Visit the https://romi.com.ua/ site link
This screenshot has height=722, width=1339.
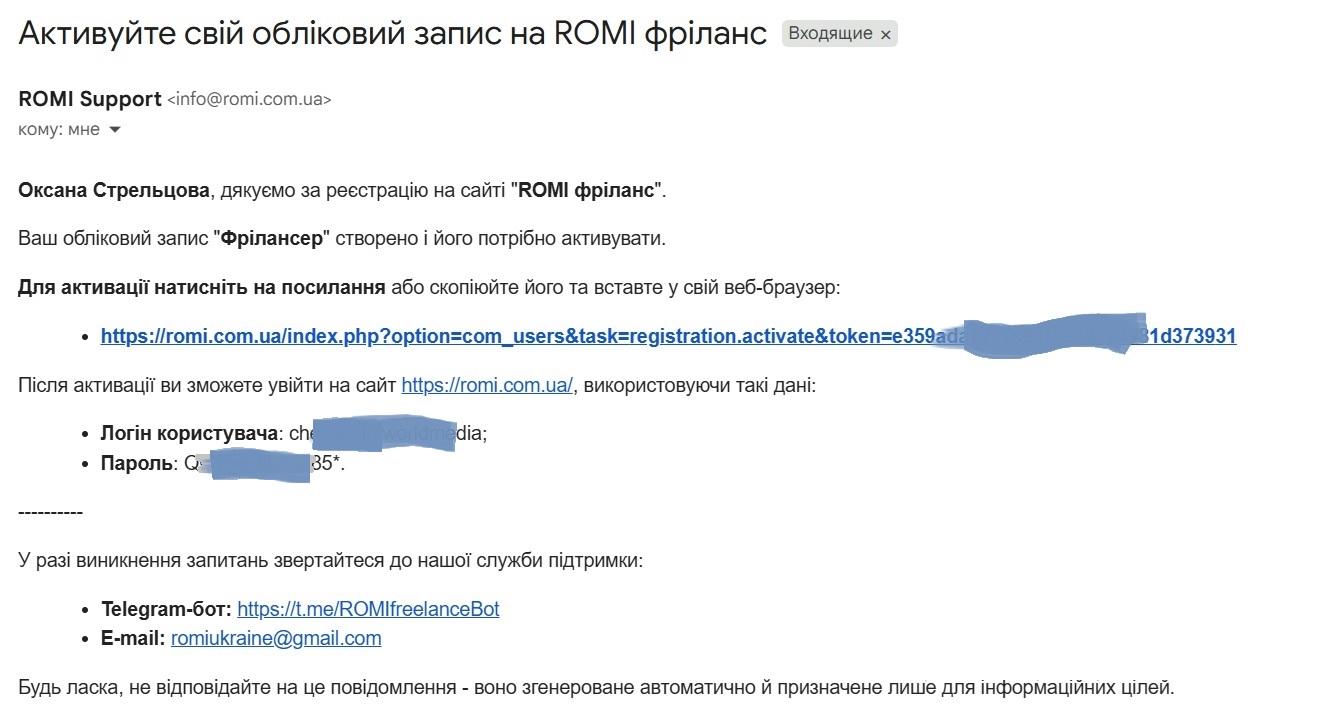tap(487, 385)
